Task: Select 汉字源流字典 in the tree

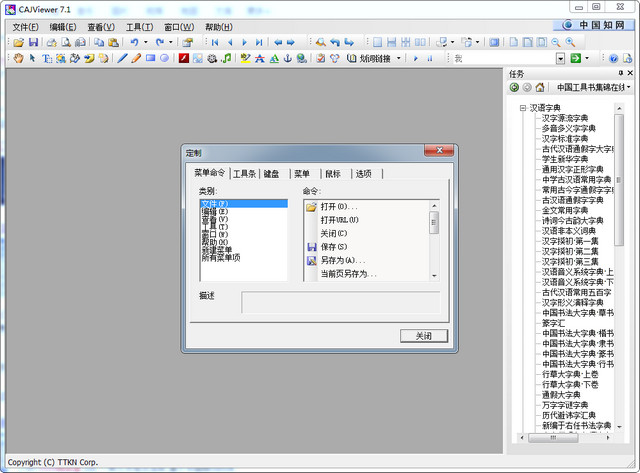Action: (x=565, y=118)
